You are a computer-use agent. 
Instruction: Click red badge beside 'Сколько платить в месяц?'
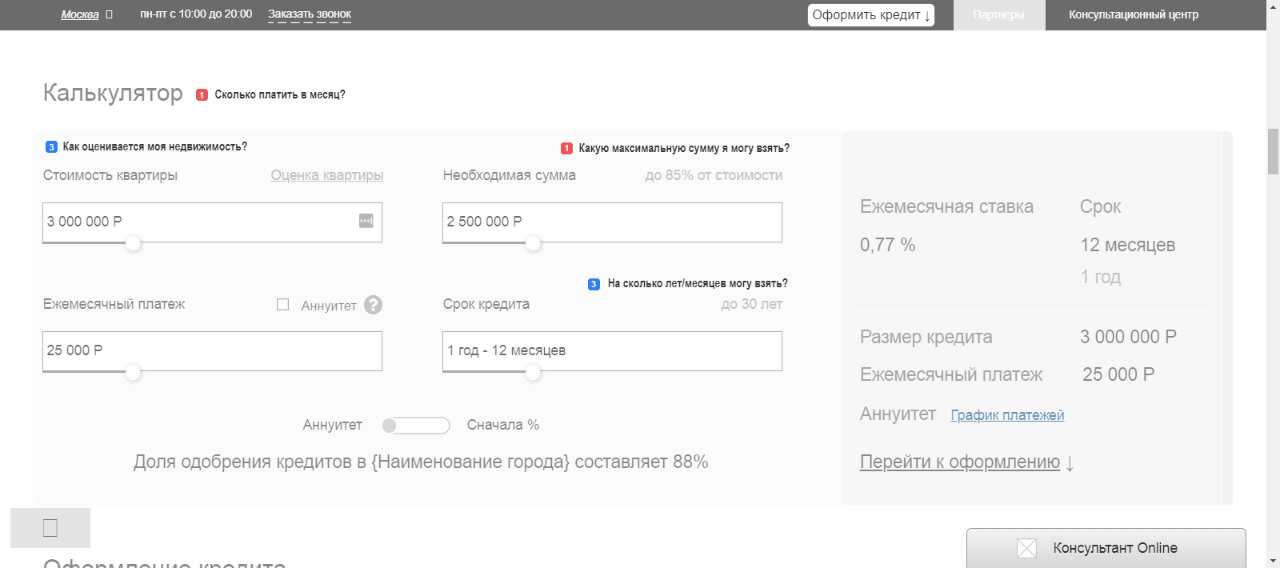[202, 95]
